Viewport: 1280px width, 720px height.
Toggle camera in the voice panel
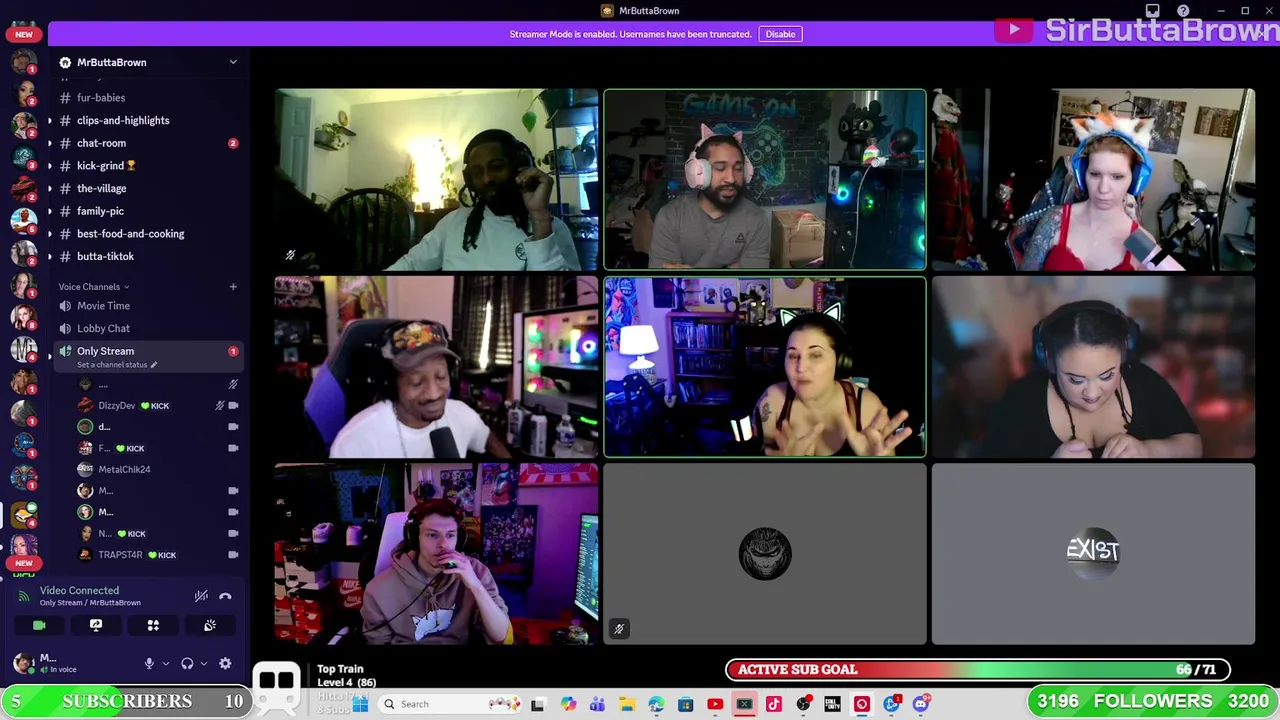click(39, 625)
